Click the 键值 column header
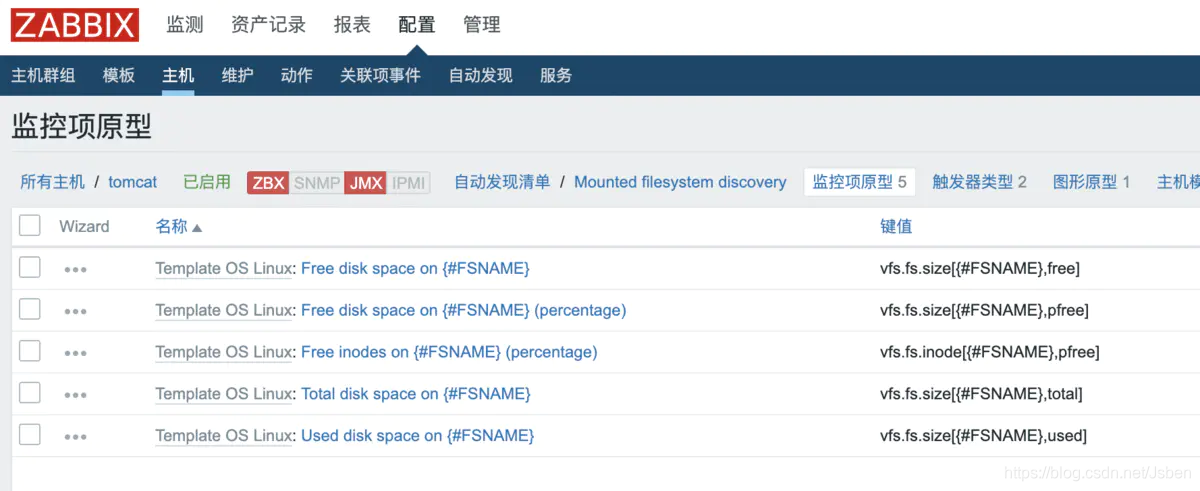The width and height of the screenshot is (1200, 491). (896, 226)
